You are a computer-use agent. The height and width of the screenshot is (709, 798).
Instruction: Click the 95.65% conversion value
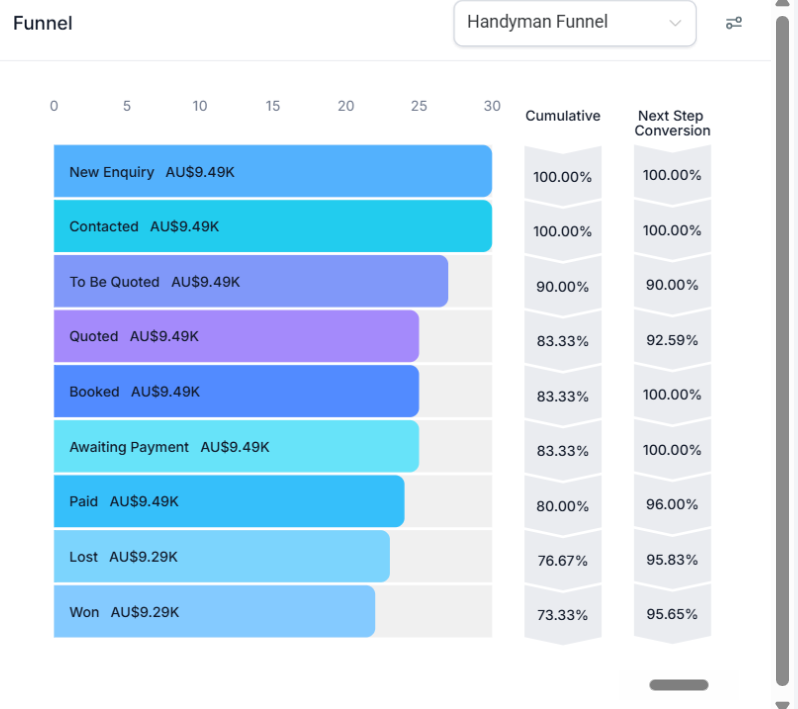(x=672, y=614)
